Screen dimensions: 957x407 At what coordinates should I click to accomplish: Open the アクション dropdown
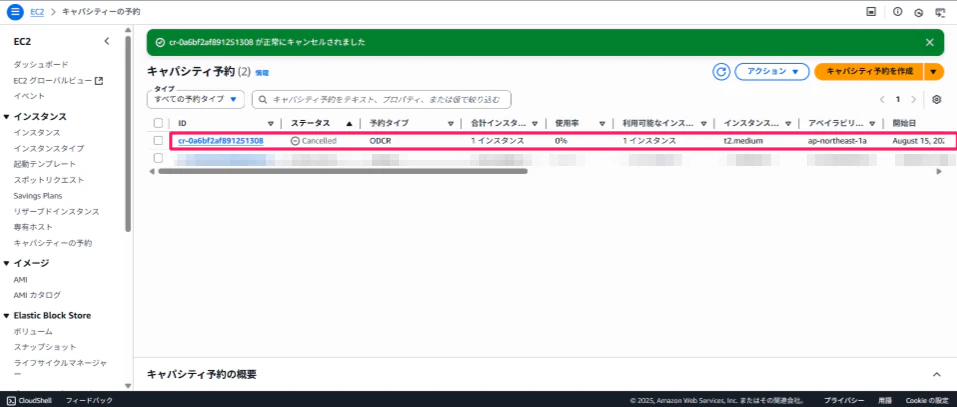coord(772,71)
